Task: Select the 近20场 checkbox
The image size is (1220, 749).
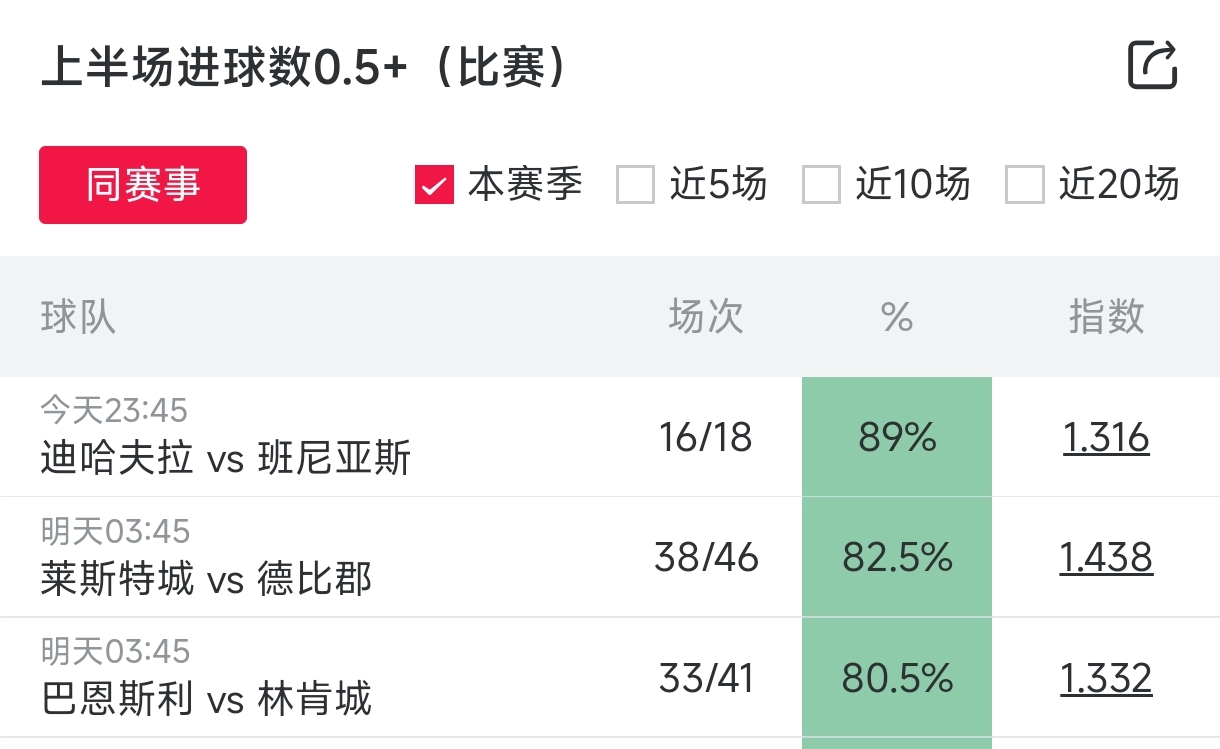Action: click(x=1025, y=185)
